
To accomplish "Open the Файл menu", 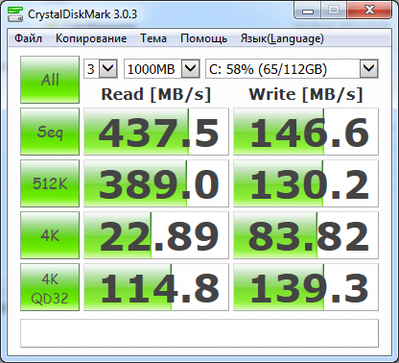I will [x=28, y=39].
